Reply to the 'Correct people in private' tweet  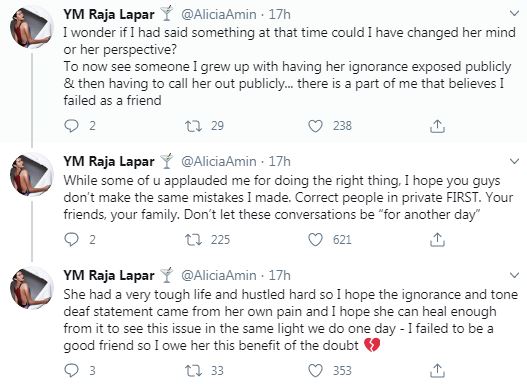point(71,240)
